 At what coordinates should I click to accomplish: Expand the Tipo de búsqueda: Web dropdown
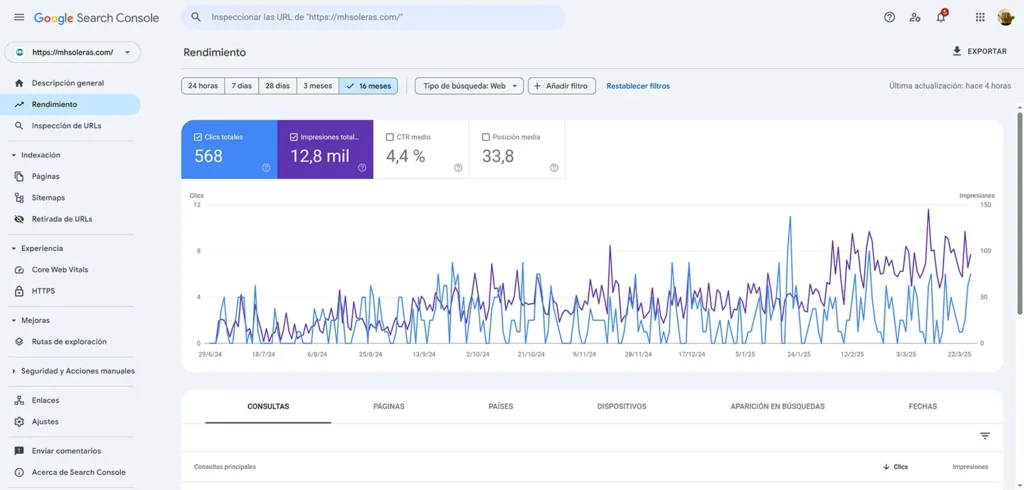pos(469,86)
